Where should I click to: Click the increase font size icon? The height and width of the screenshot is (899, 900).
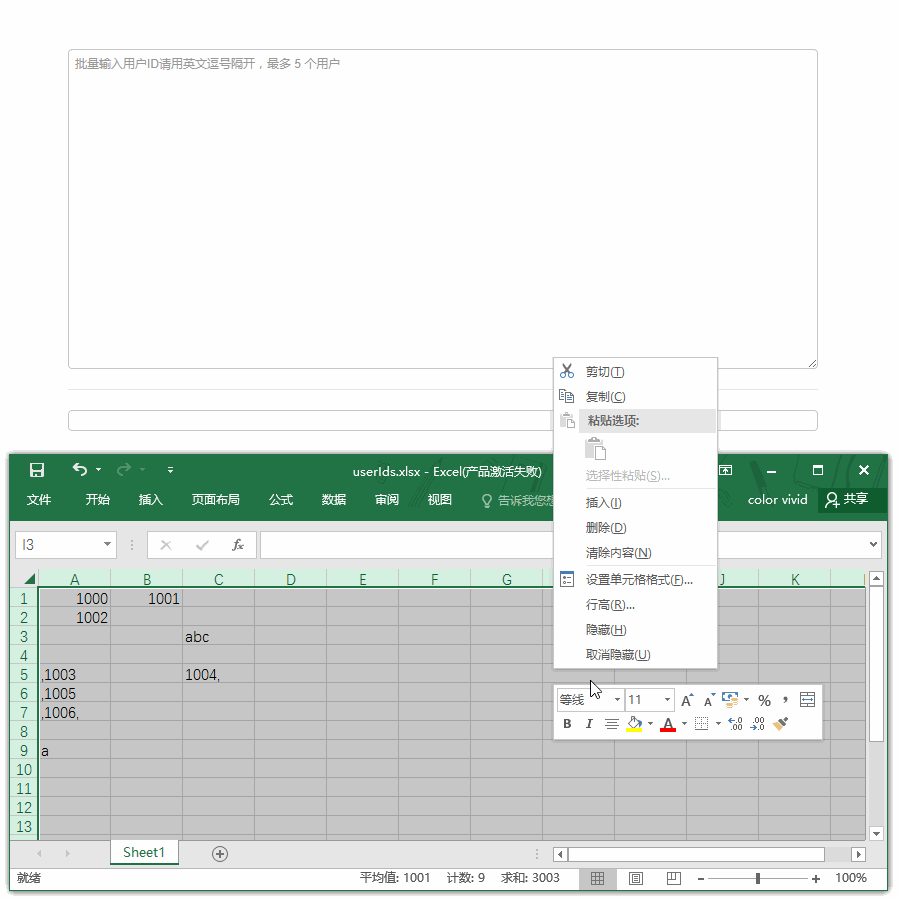click(x=687, y=700)
